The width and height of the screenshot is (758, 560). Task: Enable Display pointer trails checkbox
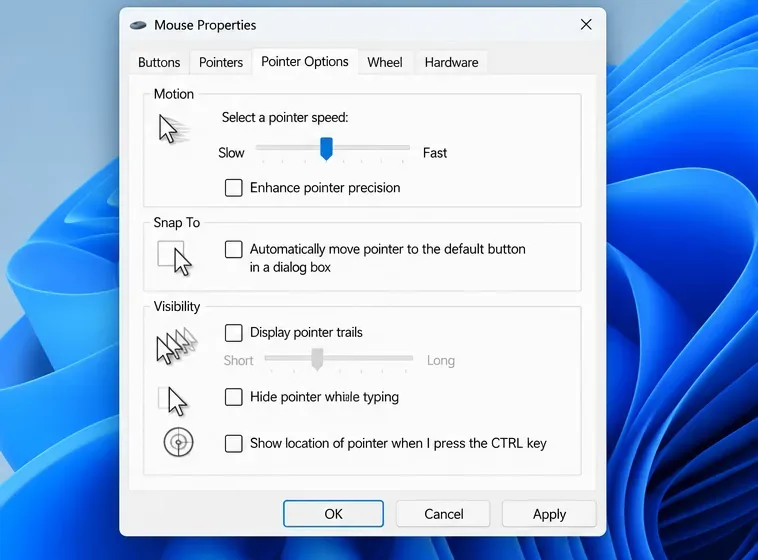click(x=233, y=333)
